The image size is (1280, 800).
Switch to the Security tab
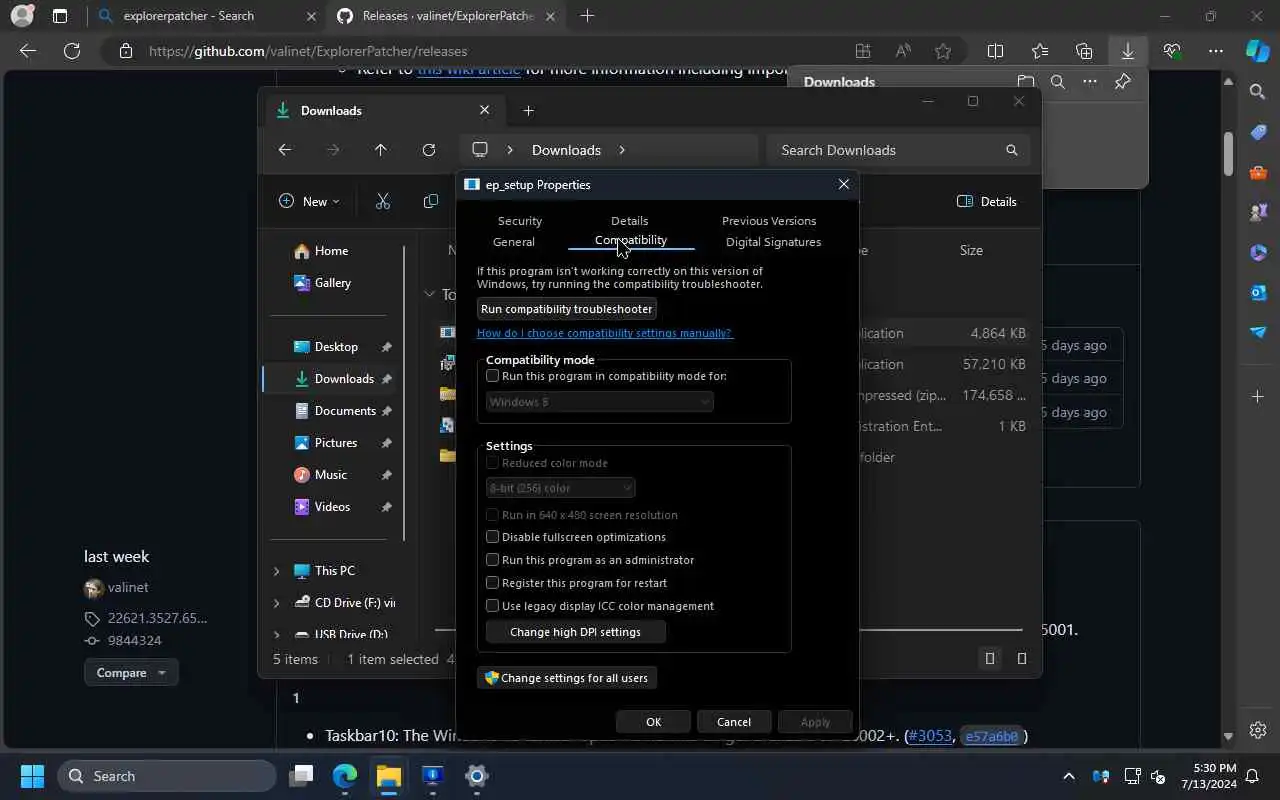[520, 221]
